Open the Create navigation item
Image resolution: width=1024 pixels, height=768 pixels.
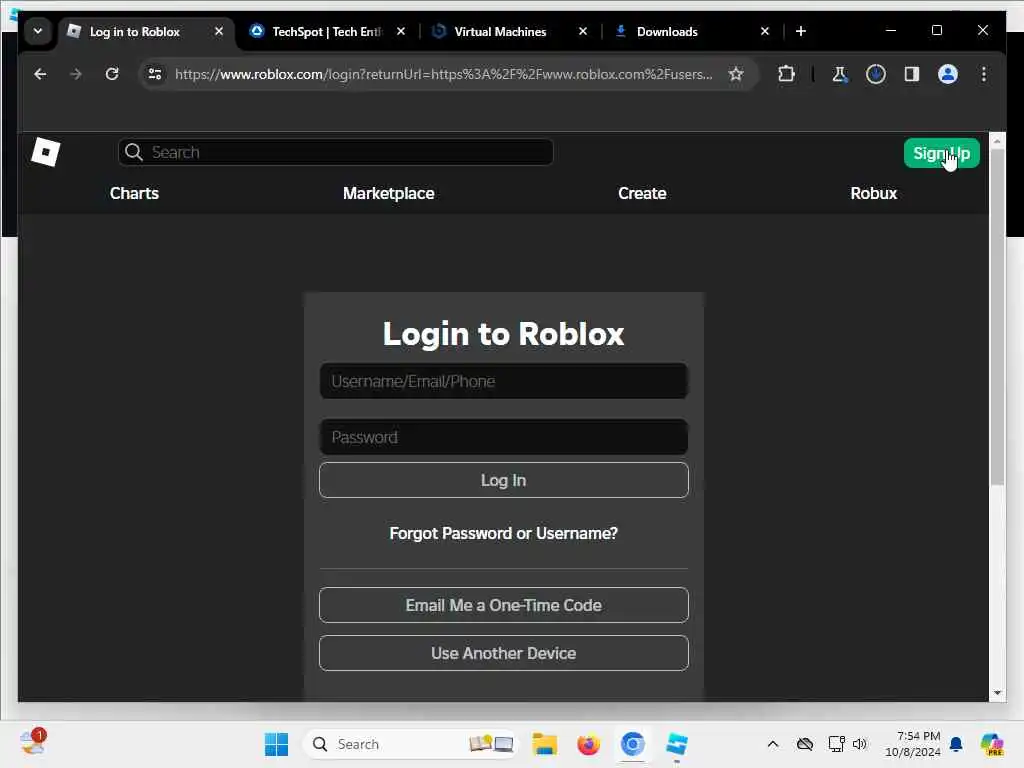click(x=642, y=193)
